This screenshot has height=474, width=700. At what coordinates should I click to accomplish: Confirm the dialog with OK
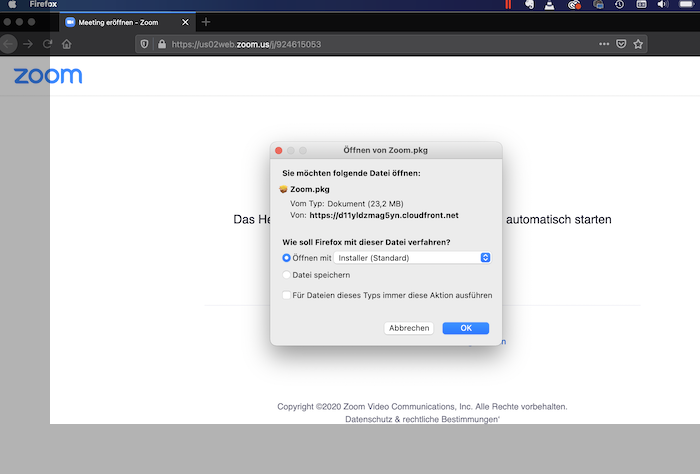point(465,328)
